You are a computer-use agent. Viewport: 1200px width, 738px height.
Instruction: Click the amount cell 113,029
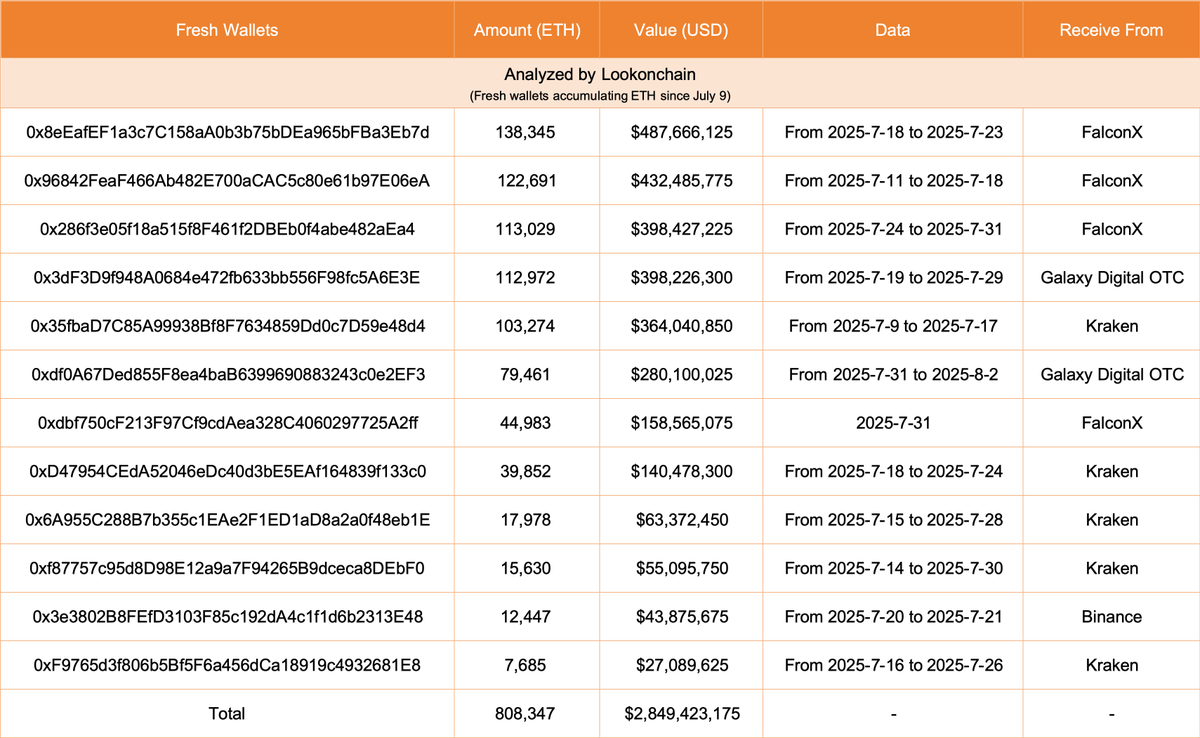coord(526,230)
